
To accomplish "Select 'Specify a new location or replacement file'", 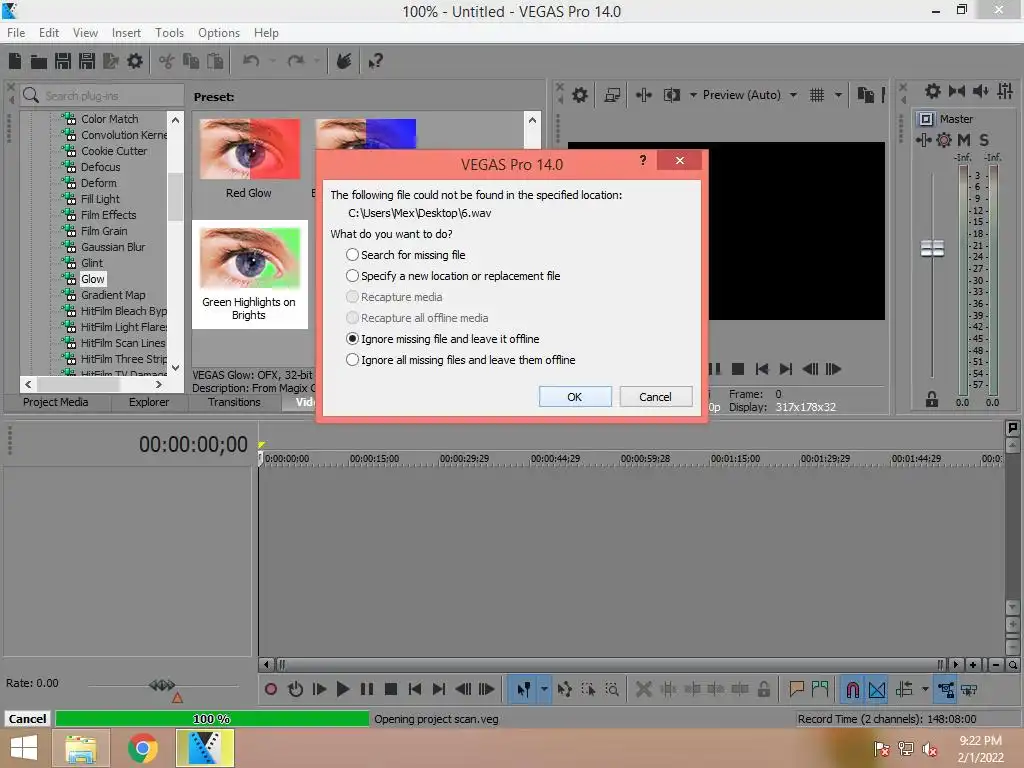I will click(453, 276).
